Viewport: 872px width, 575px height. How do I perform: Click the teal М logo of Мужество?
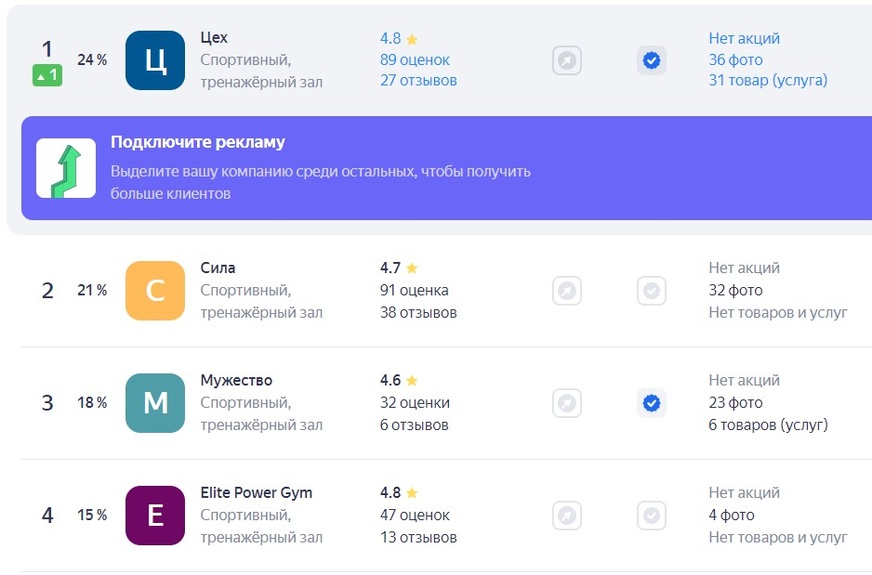(x=155, y=403)
